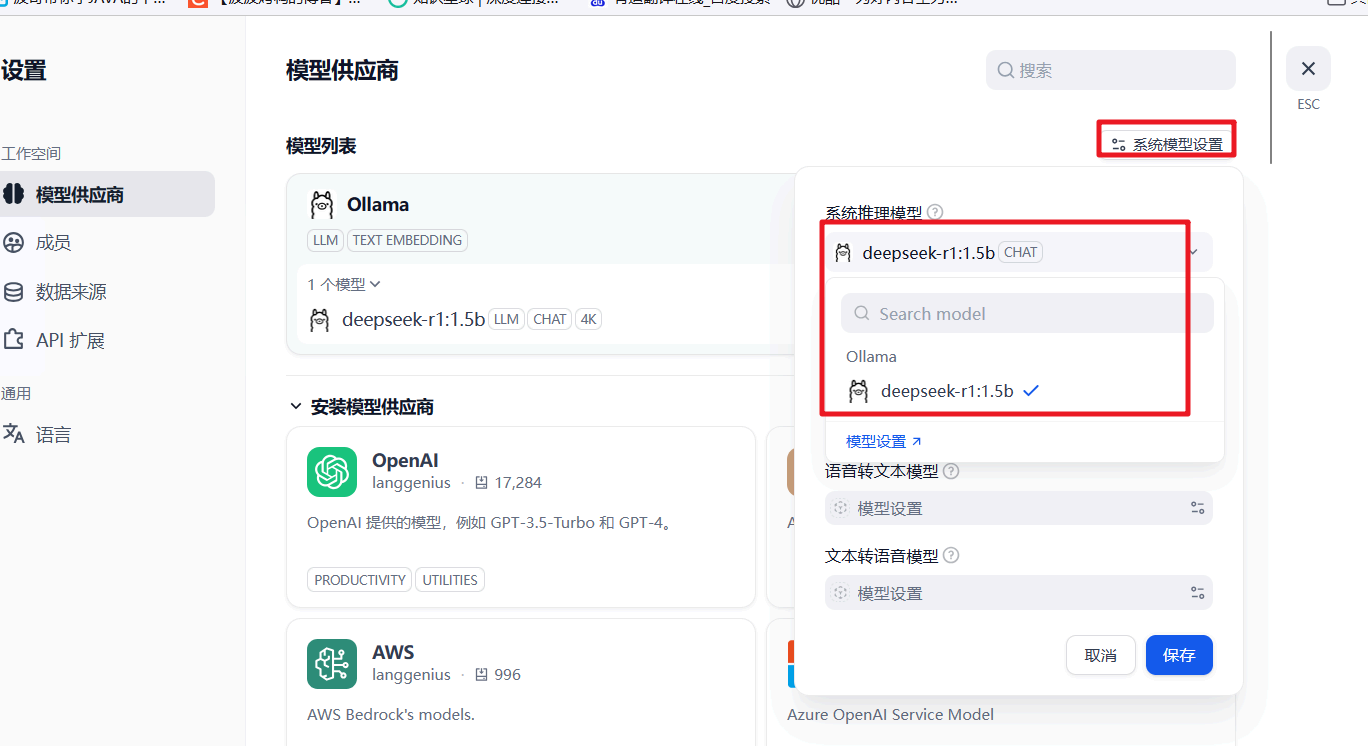This screenshot has height=746, width=1368.
Task: Click OpenAI download count icon
Action: pyautogui.click(x=481, y=483)
